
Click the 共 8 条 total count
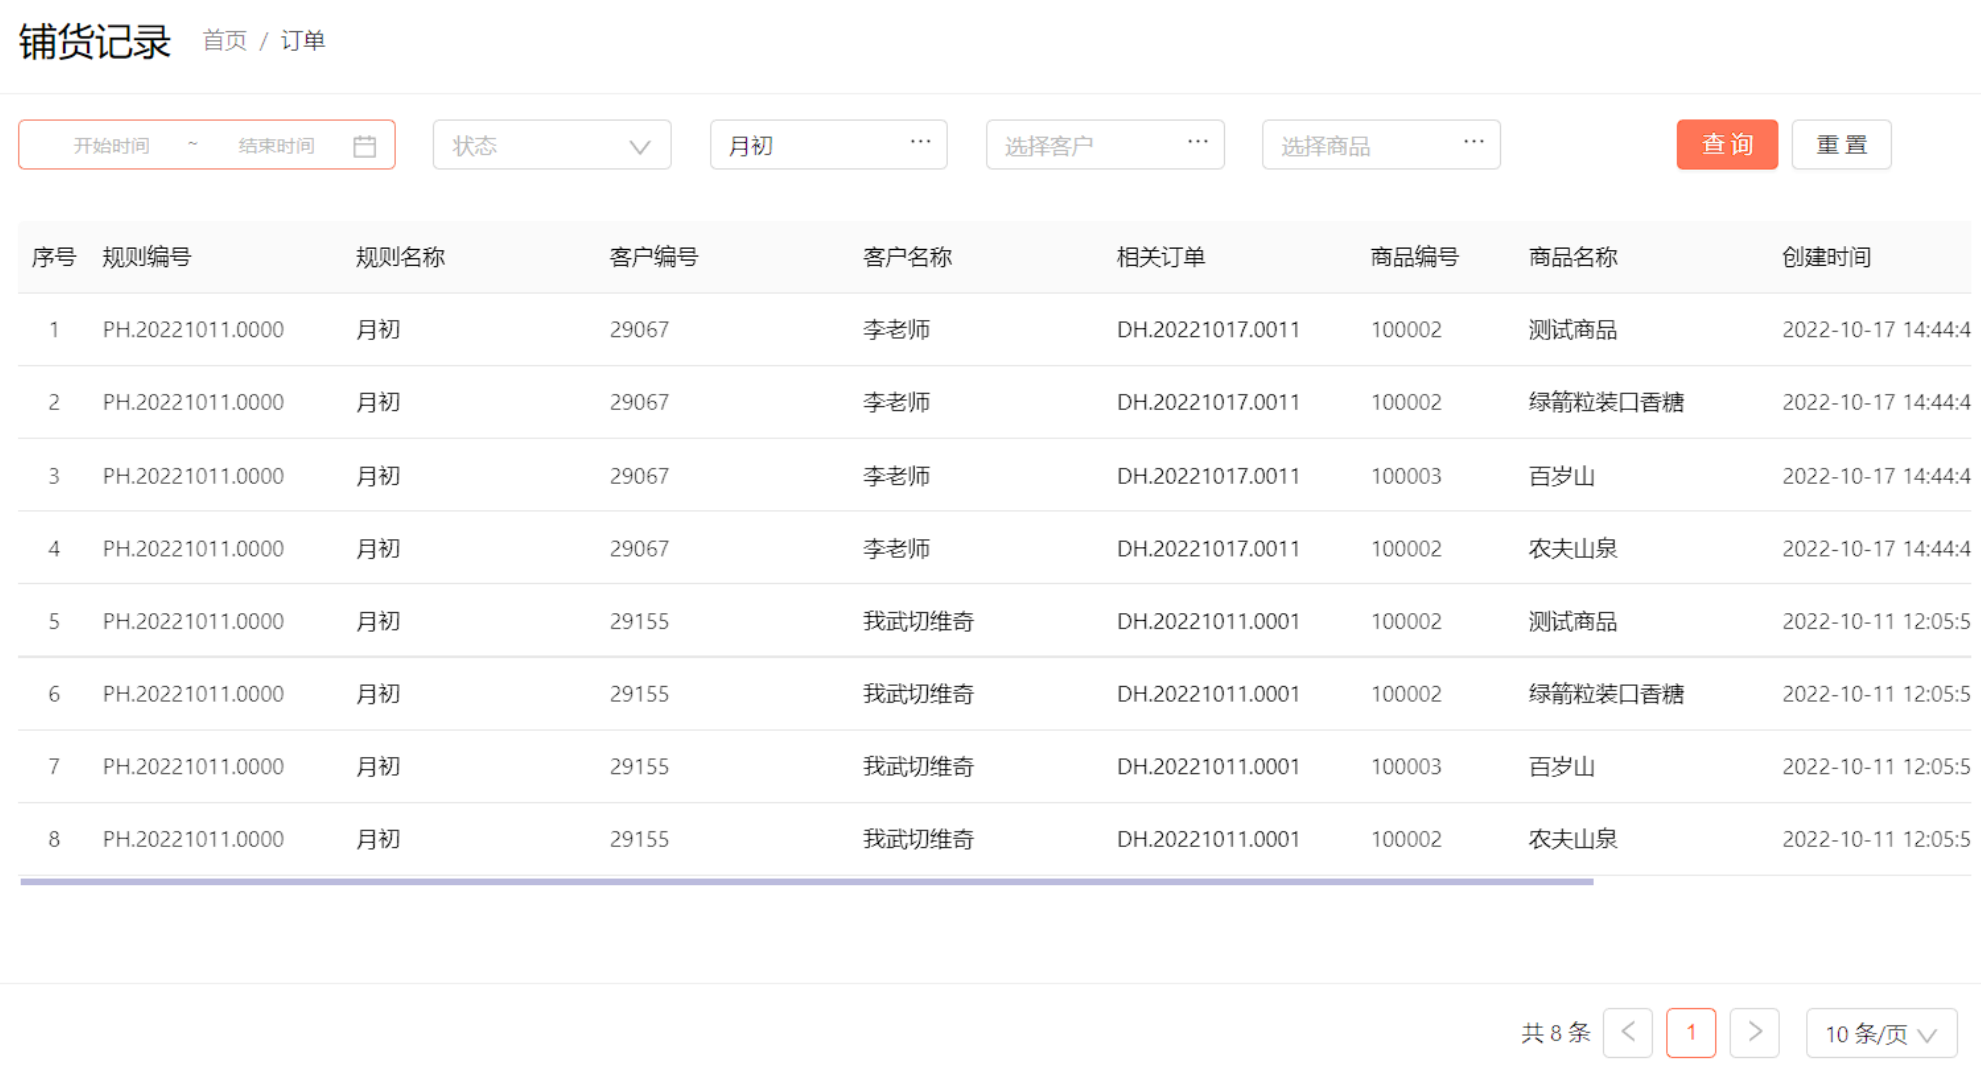coord(1555,1033)
